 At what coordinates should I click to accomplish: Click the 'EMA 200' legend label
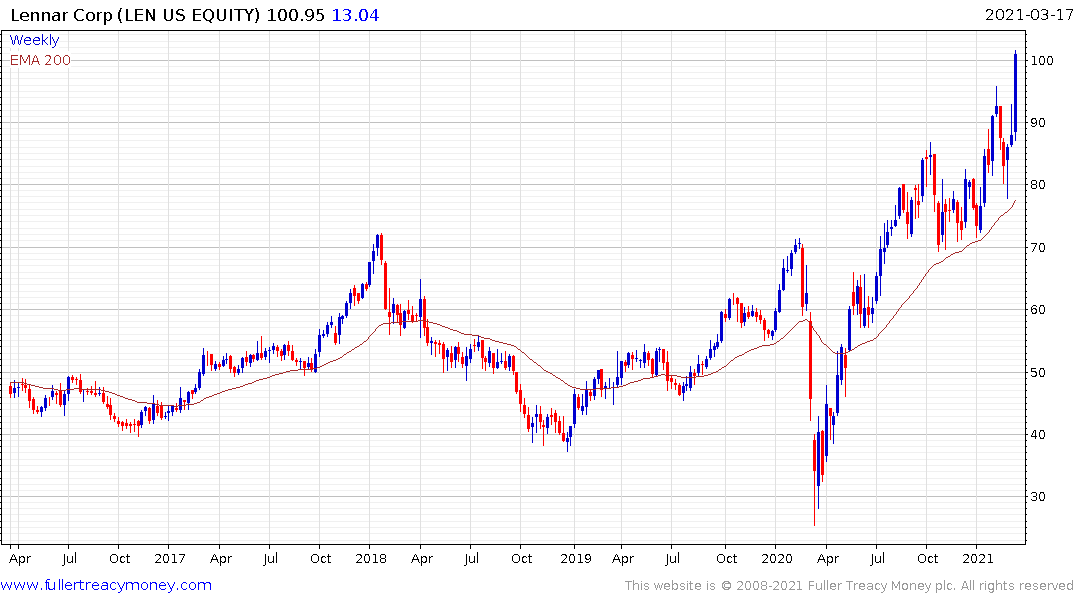(40, 60)
